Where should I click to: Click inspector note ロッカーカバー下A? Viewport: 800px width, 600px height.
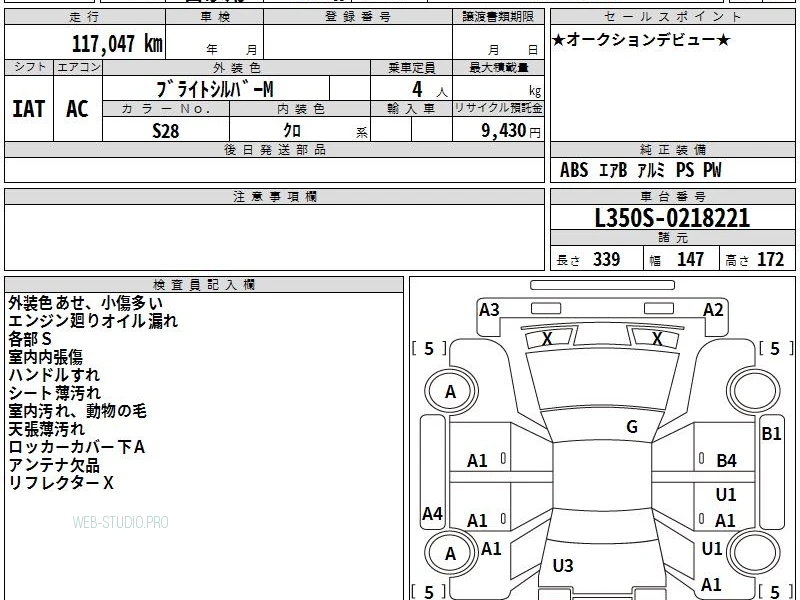pos(77,447)
